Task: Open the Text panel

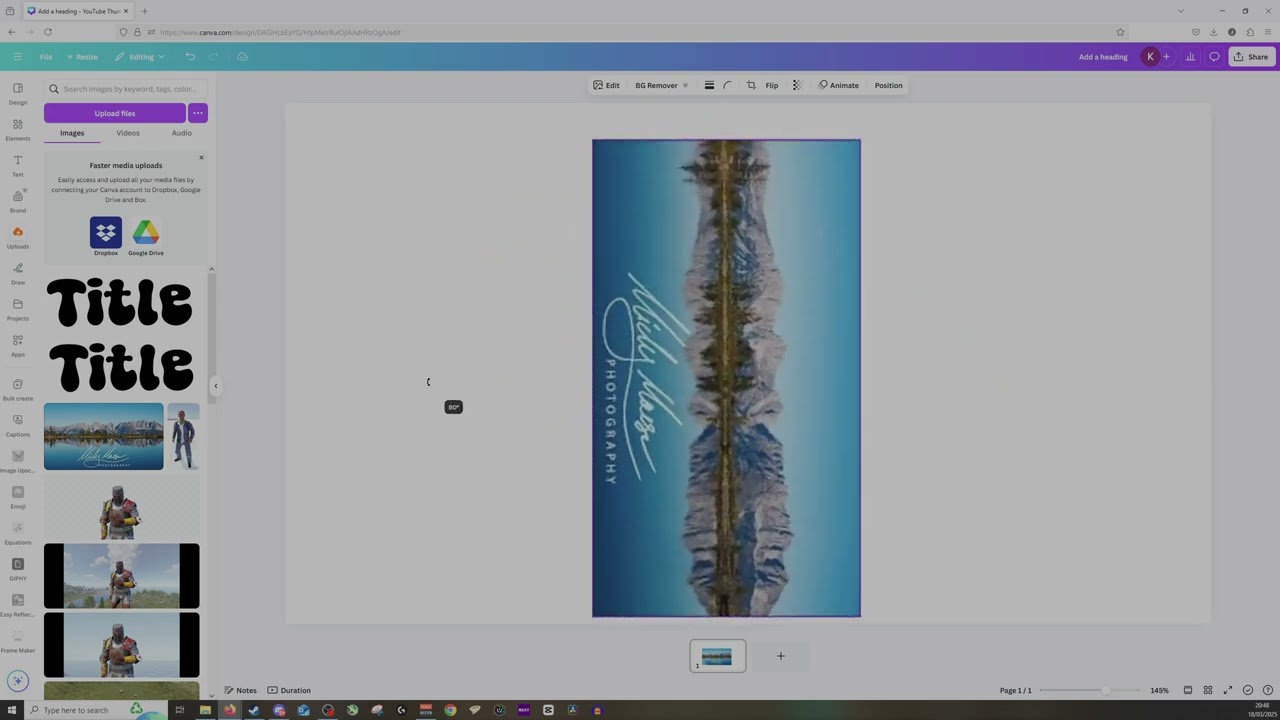Action: [18, 166]
